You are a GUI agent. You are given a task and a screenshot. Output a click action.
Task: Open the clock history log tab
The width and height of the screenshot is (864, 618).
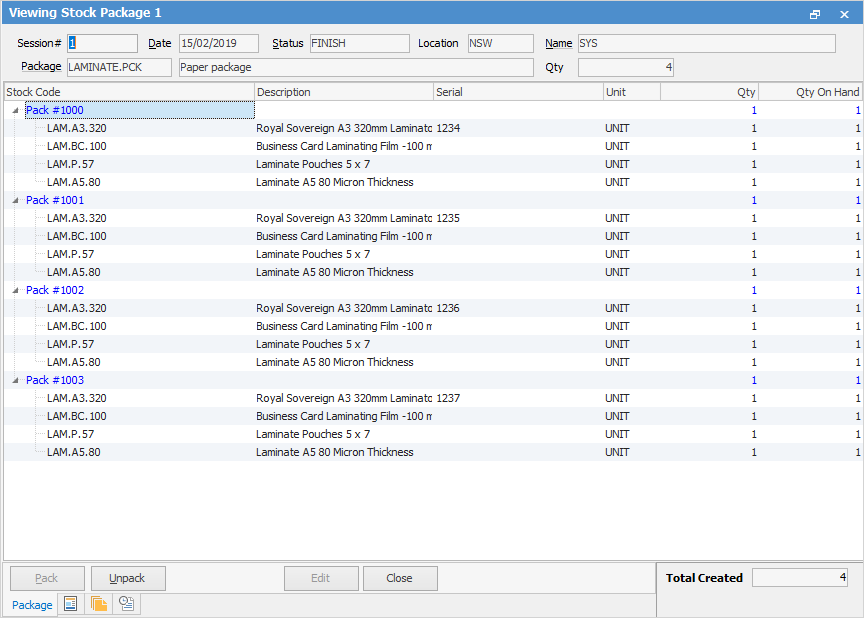tap(127, 604)
